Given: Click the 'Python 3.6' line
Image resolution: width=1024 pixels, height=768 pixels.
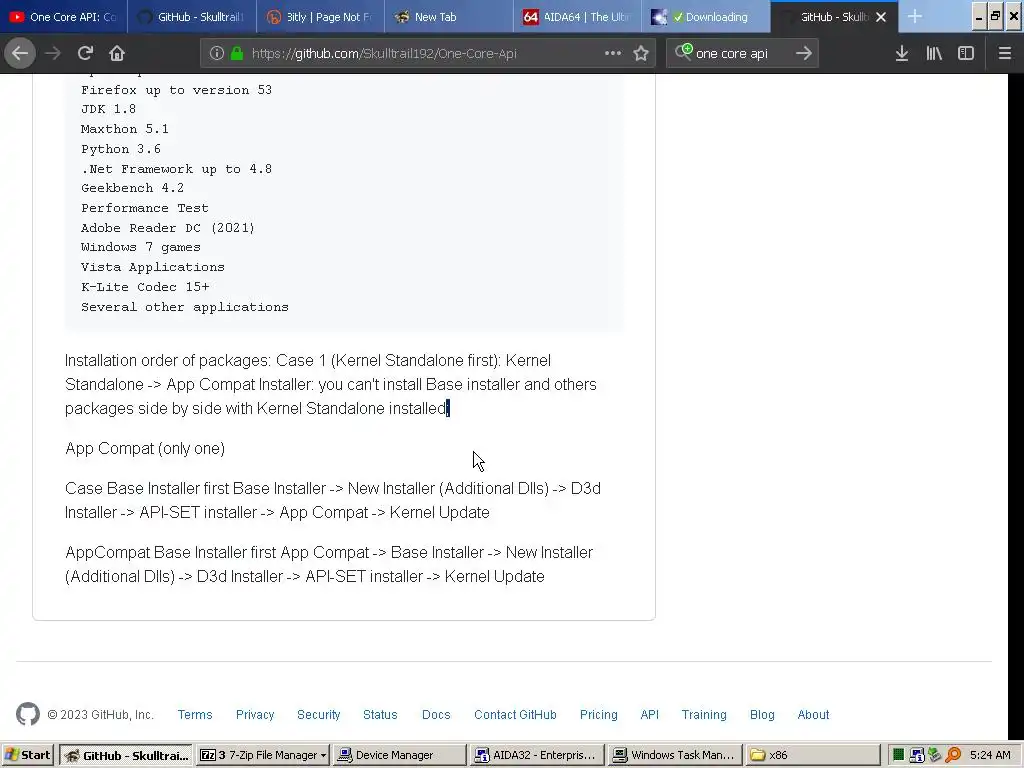Looking at the screenshot, I should [x=121, y=149].
